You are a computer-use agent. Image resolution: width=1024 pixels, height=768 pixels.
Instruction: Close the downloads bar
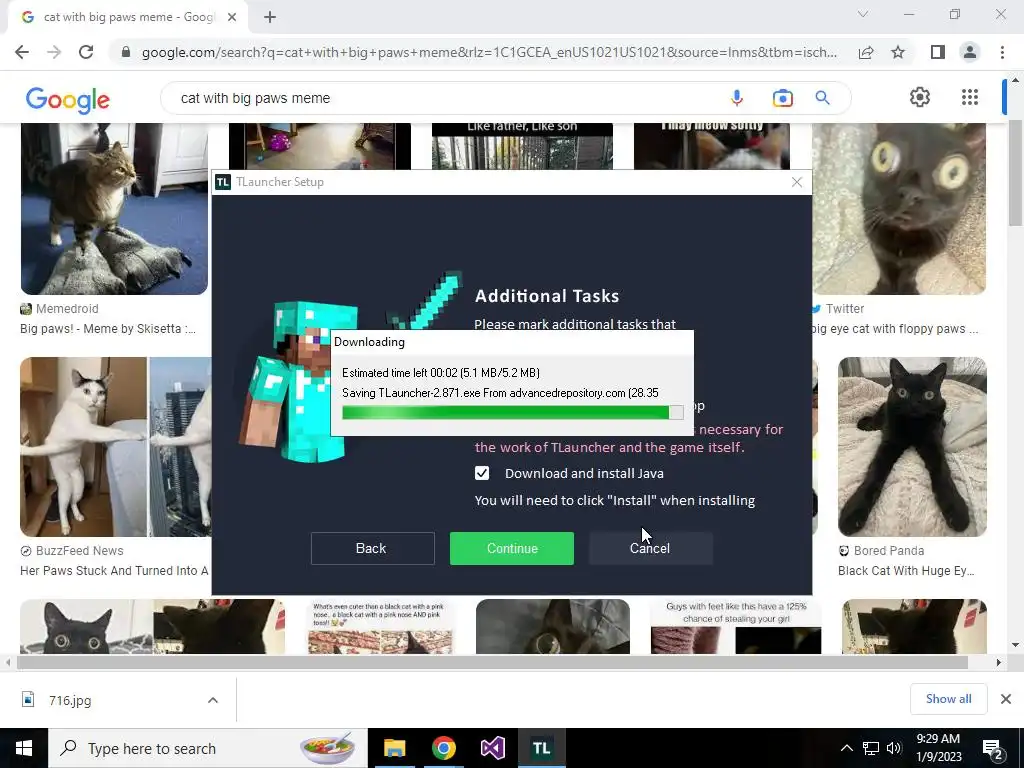click(x=1006, y=699)
